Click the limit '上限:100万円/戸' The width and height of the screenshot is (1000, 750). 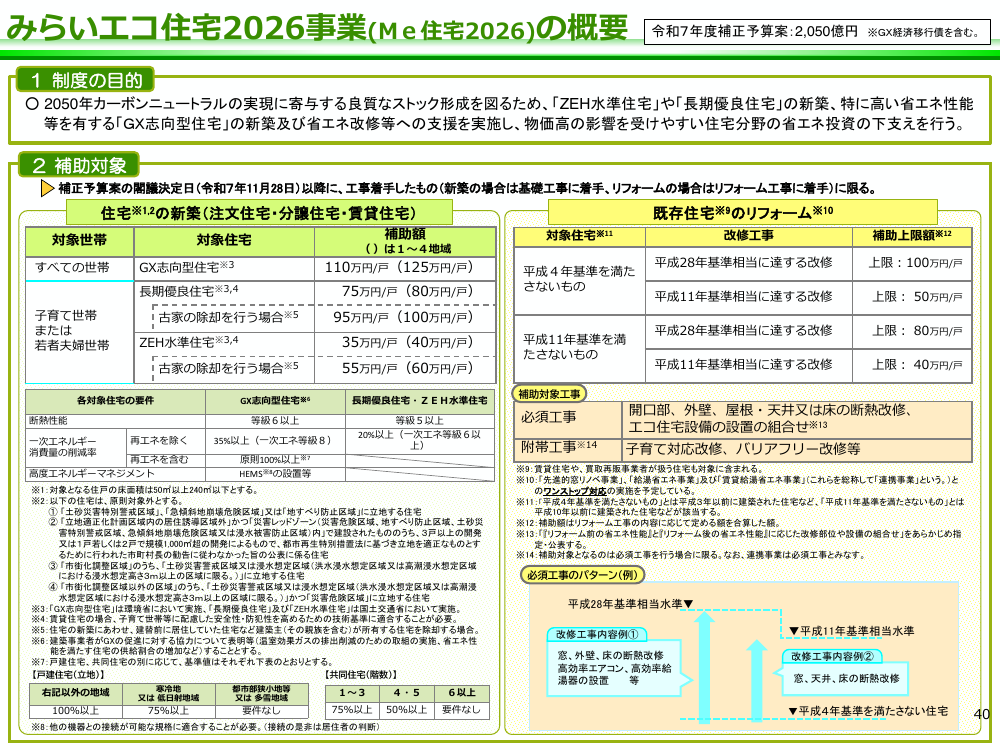pyautogui.click(x=915, y=263)
